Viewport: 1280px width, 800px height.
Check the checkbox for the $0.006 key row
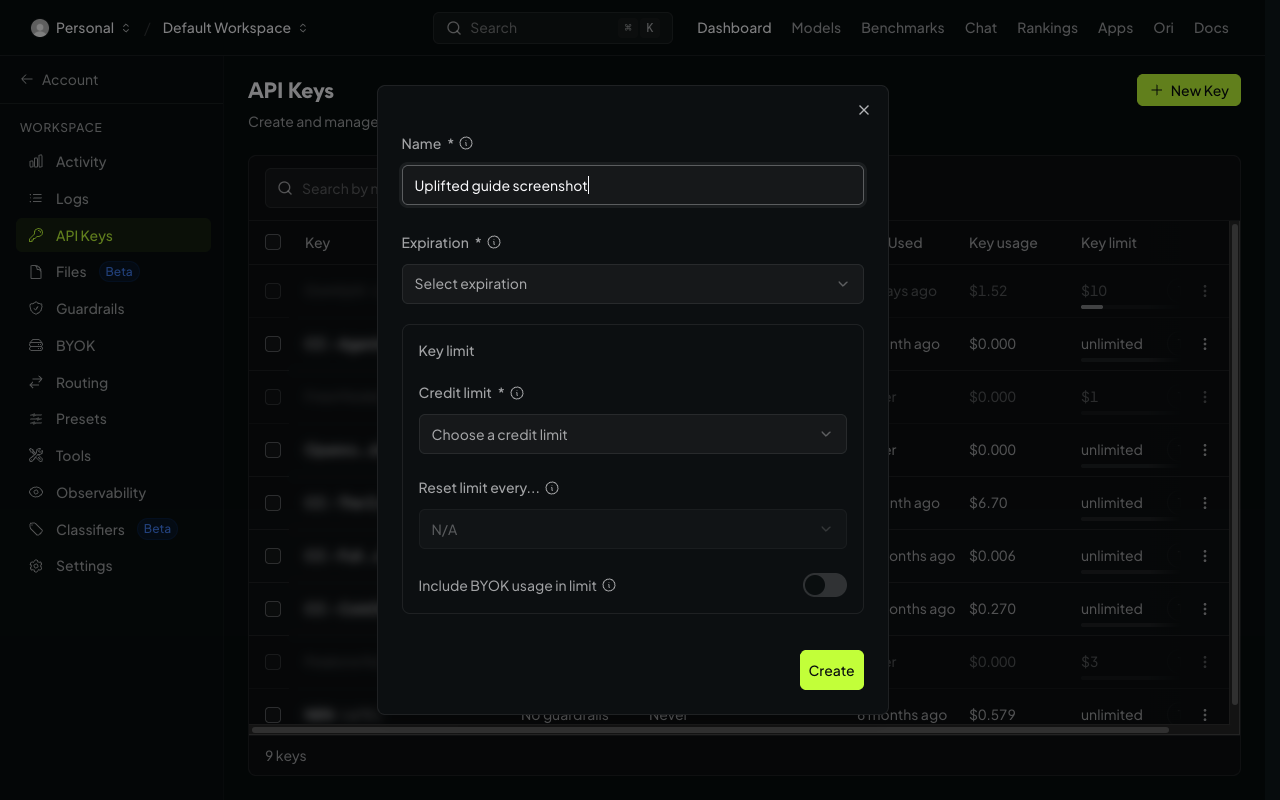273,556
